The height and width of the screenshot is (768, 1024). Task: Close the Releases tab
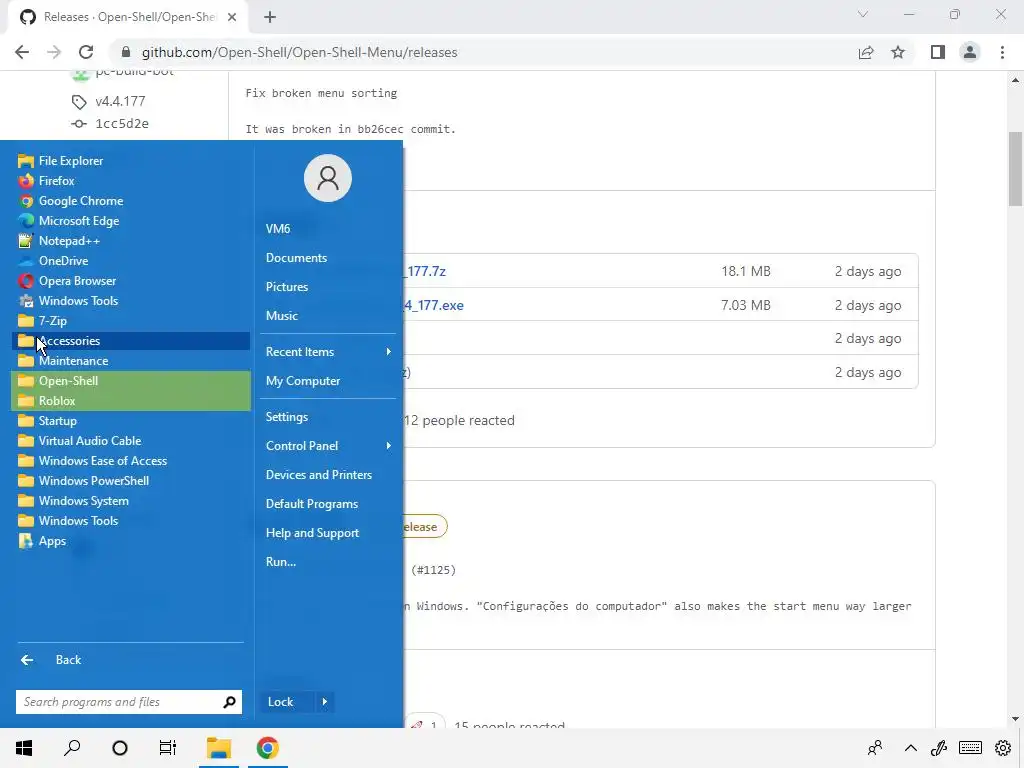coord(232,17)
